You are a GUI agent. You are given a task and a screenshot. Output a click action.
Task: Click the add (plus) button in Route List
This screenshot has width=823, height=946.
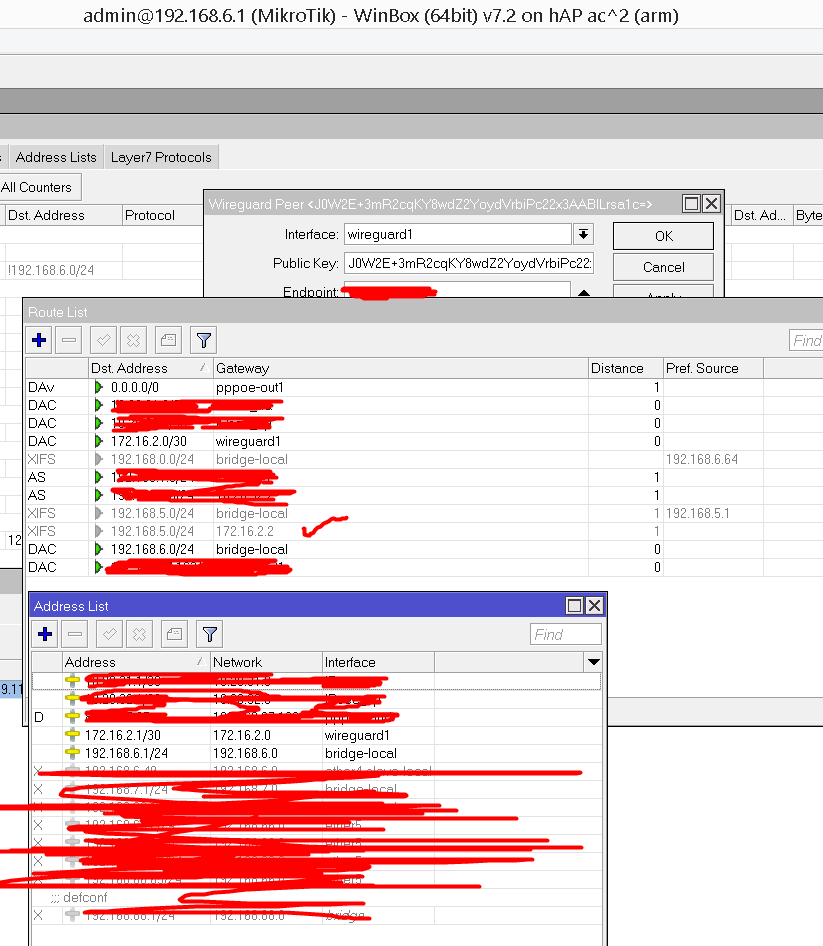point(39,340)
